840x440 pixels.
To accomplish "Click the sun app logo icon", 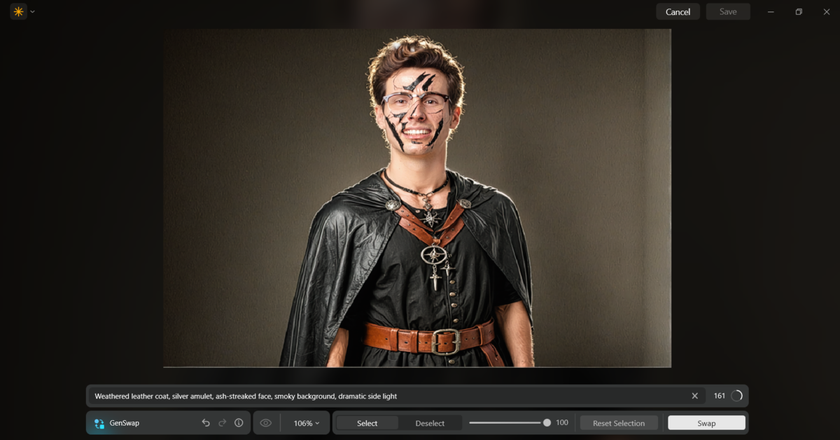I will coord(18,12).
